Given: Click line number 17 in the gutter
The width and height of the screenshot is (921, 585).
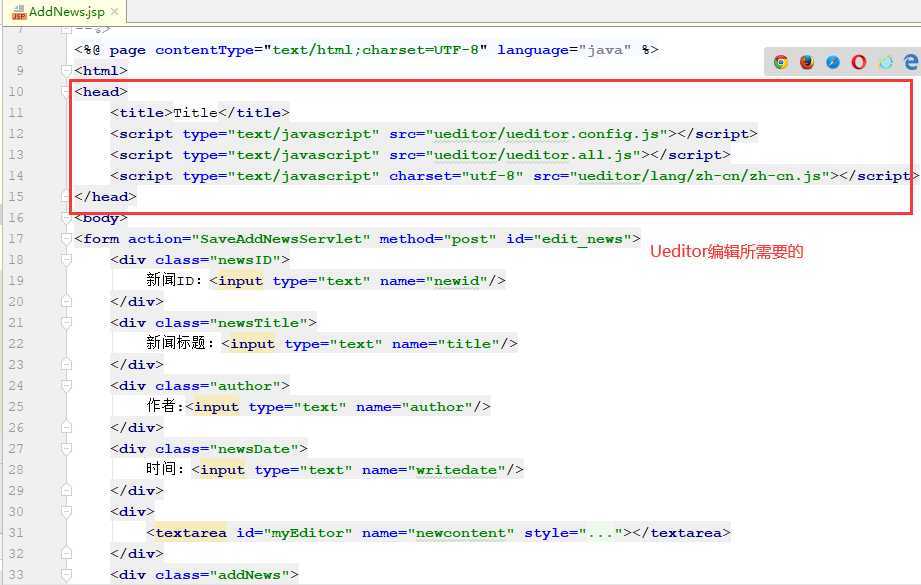Looking at the screenshot, I should point(16,239).
